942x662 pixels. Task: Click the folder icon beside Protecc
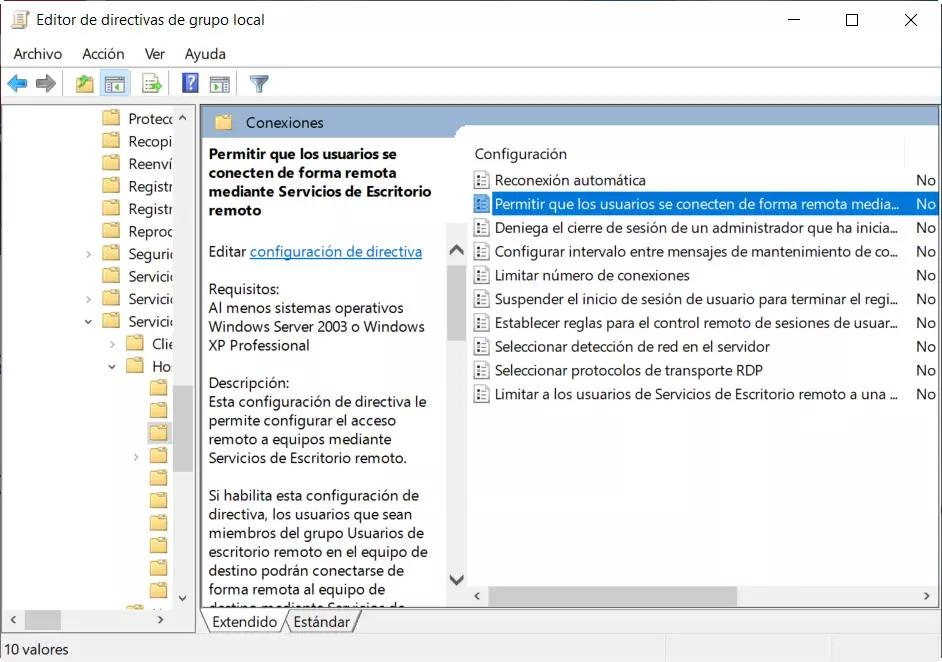tap(111, 118)
